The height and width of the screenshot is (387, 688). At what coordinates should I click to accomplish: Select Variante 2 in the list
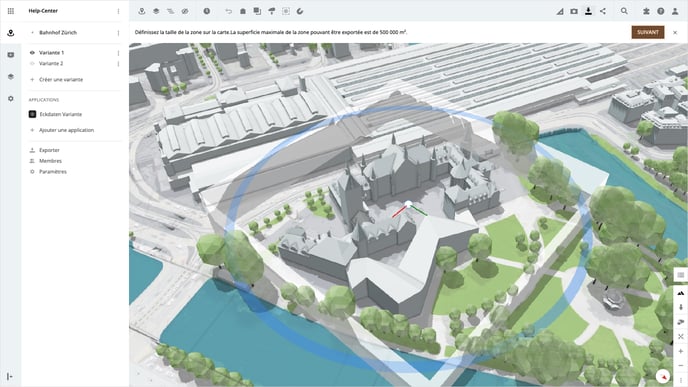point(51,64)
